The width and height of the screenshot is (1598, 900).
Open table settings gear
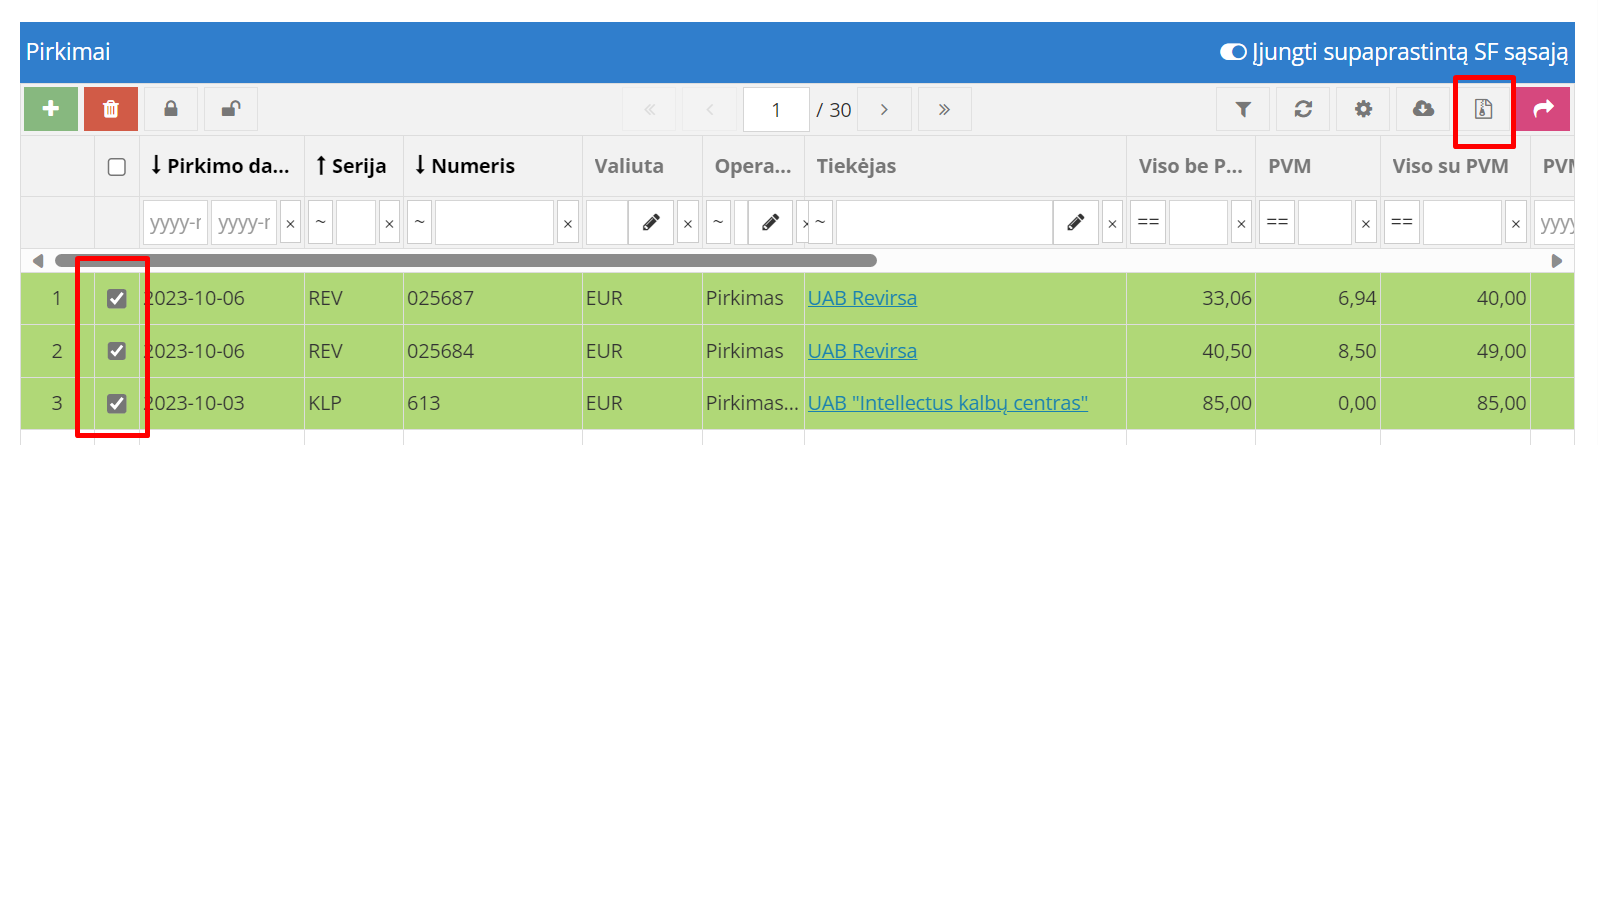tap(1363, 109)
